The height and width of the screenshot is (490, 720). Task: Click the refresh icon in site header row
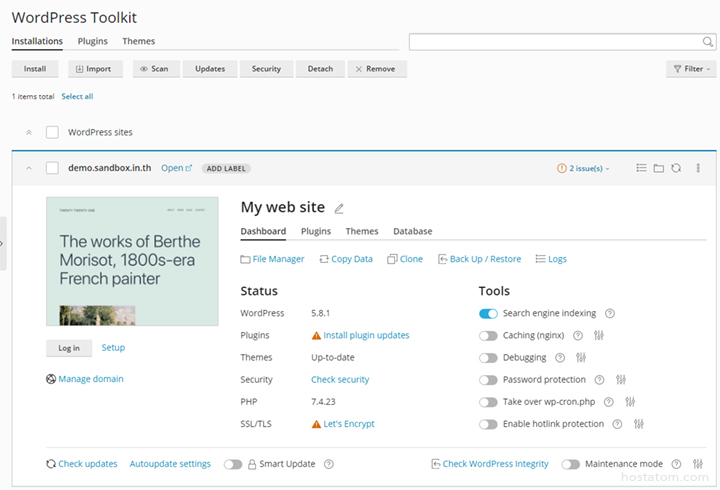(676, 168)
